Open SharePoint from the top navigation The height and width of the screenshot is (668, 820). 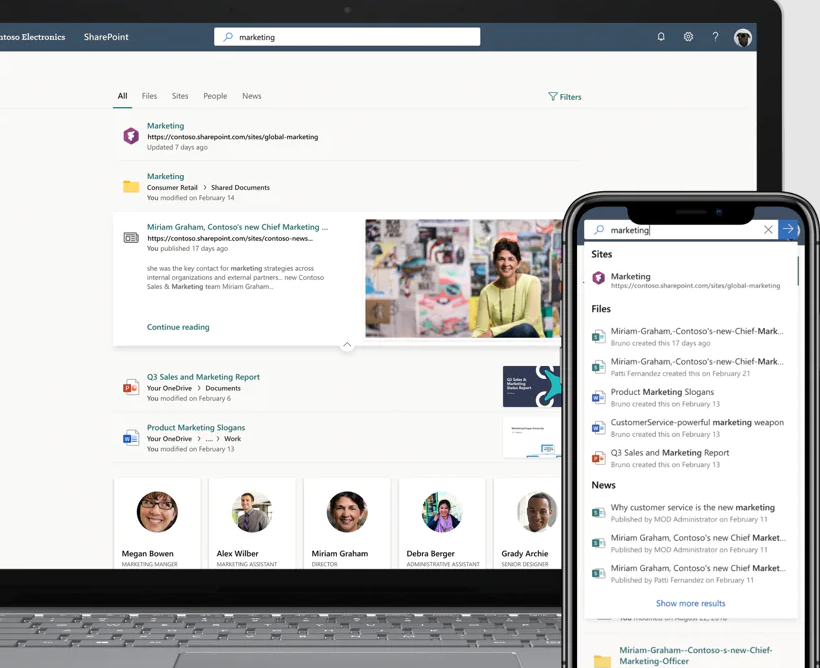[105, 36]
